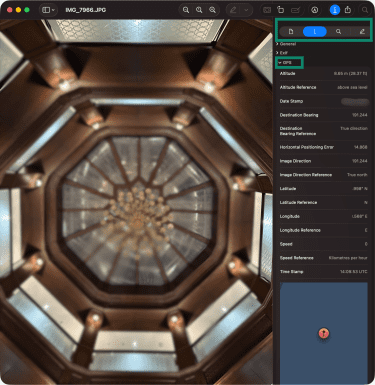Select the Longitude Reference row

(323, 230)
